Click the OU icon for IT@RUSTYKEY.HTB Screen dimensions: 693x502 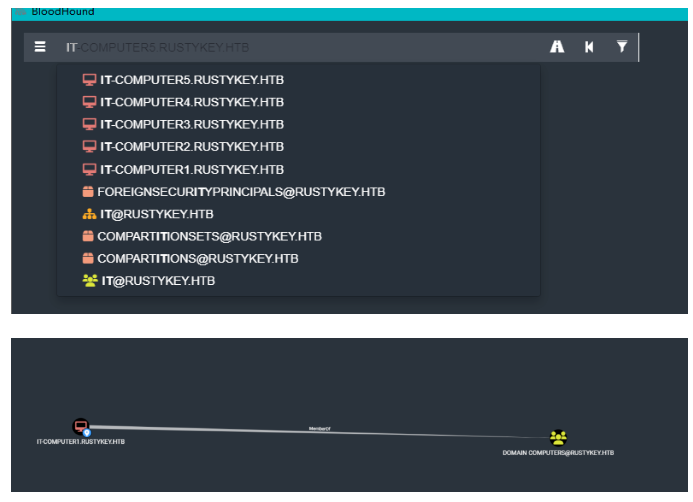89,214
